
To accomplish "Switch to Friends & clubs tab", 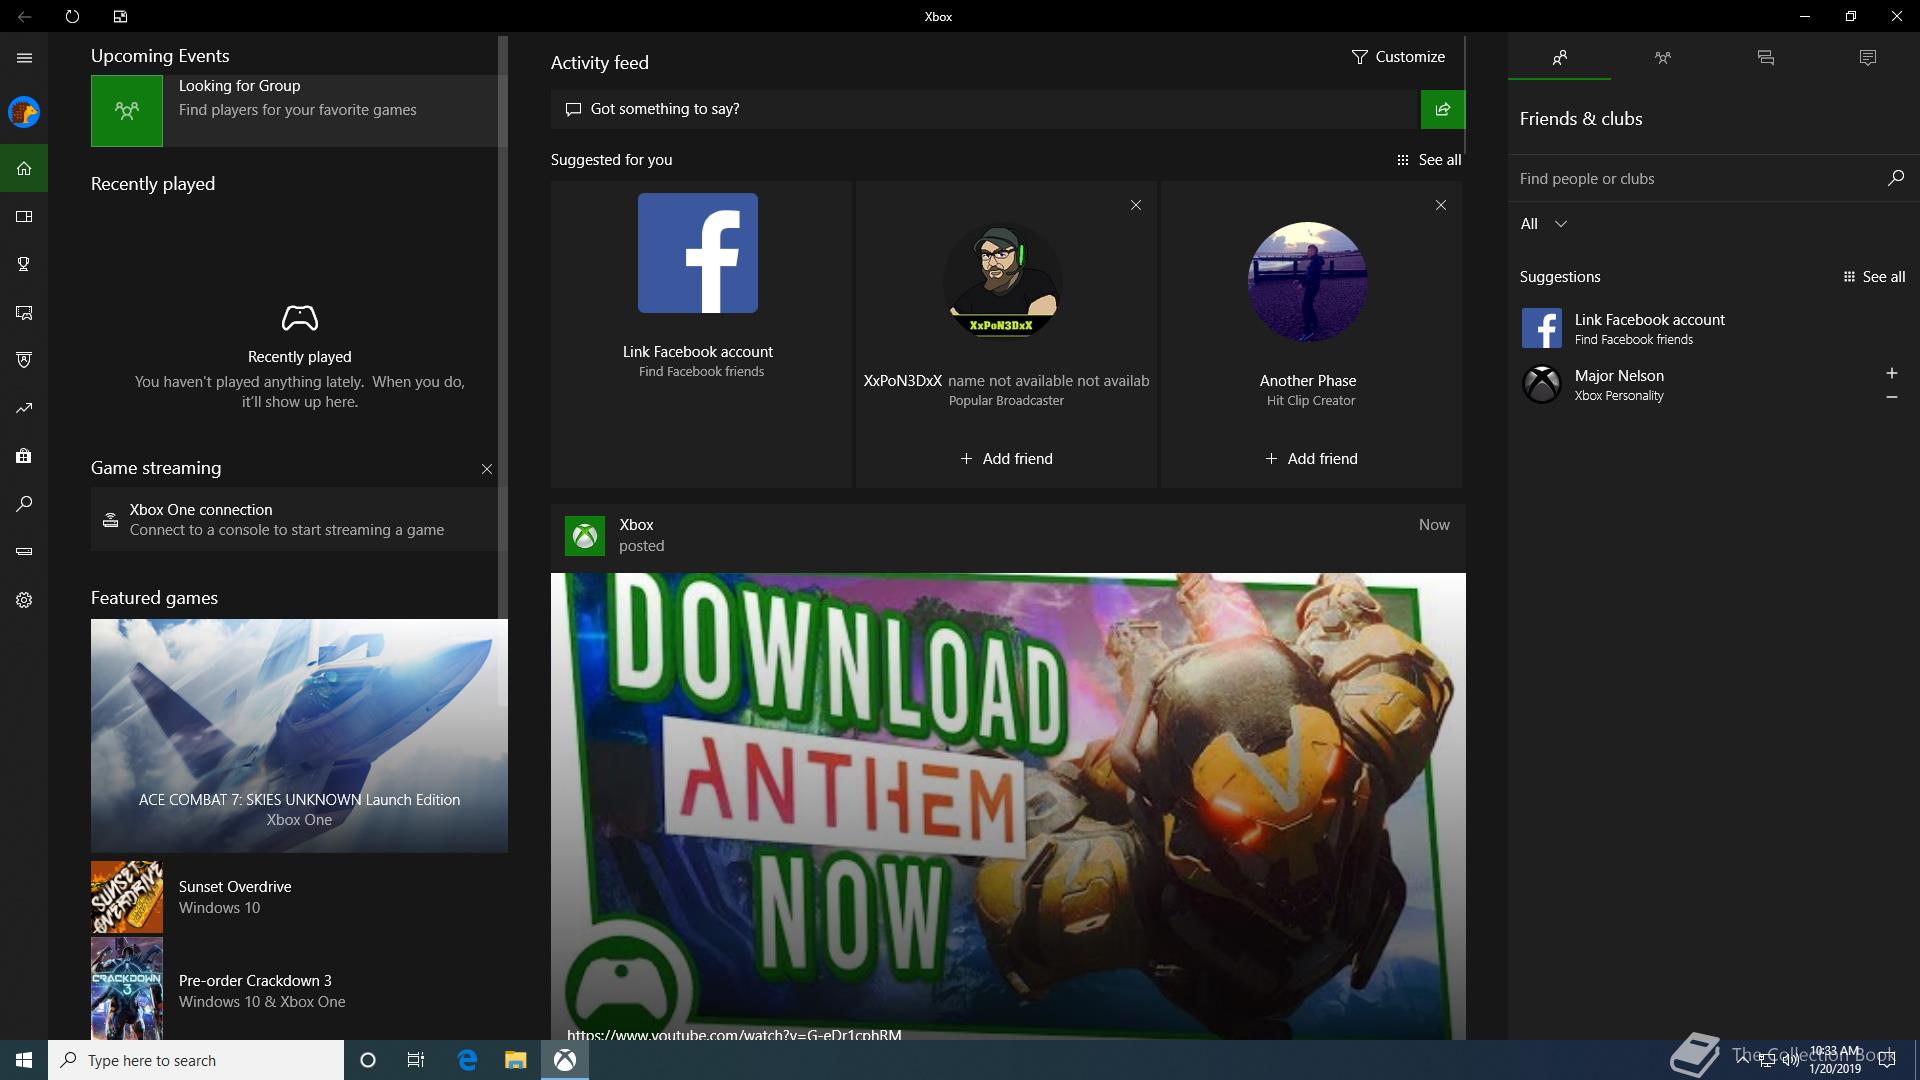I will point(1559,58).
